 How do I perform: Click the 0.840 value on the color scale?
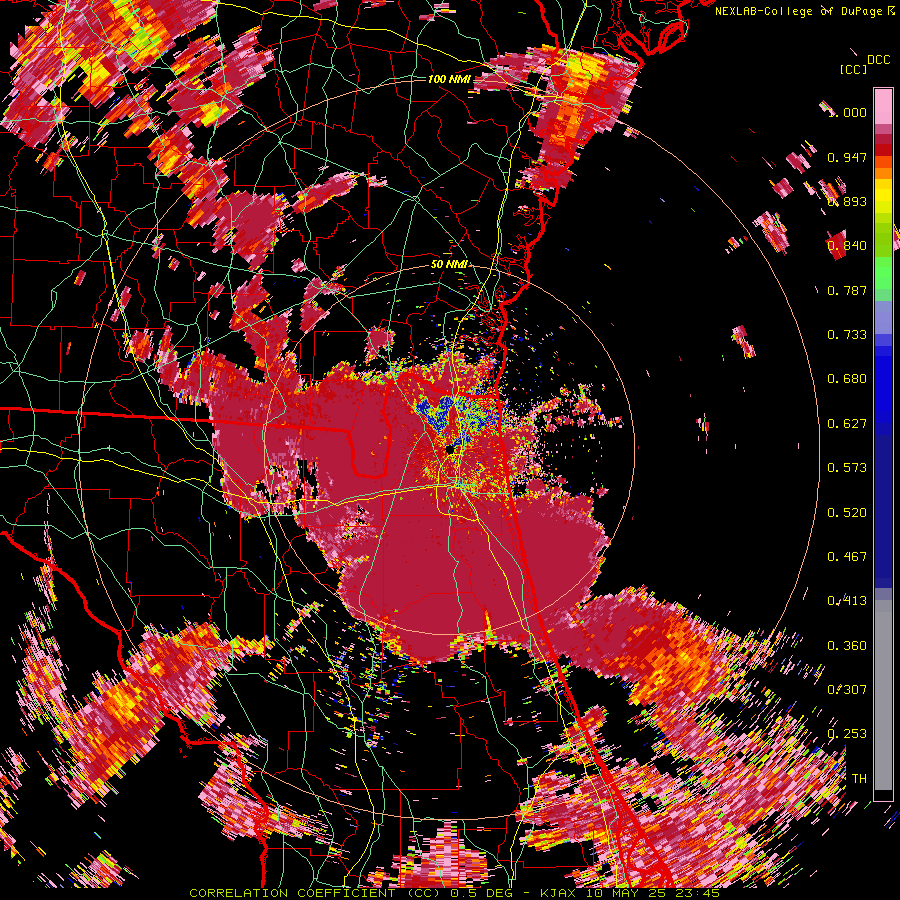[847, 246]
